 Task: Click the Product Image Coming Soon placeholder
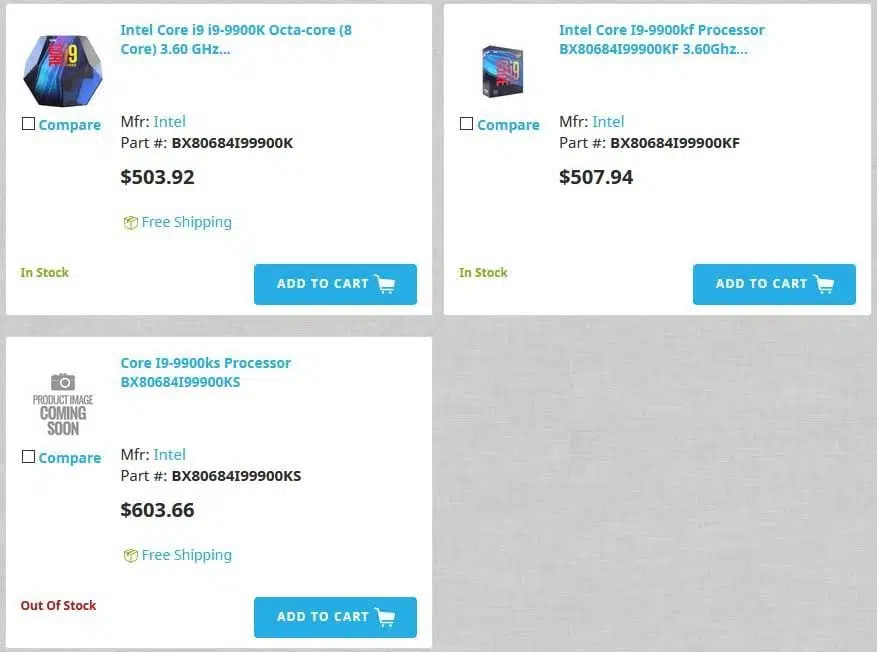pos(63,404)
